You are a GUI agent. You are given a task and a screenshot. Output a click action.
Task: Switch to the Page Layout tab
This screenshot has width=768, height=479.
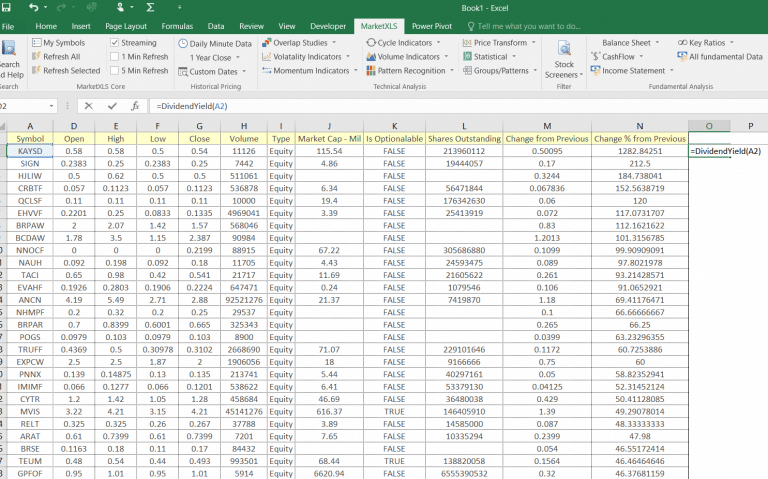click(x=126, y=26)
